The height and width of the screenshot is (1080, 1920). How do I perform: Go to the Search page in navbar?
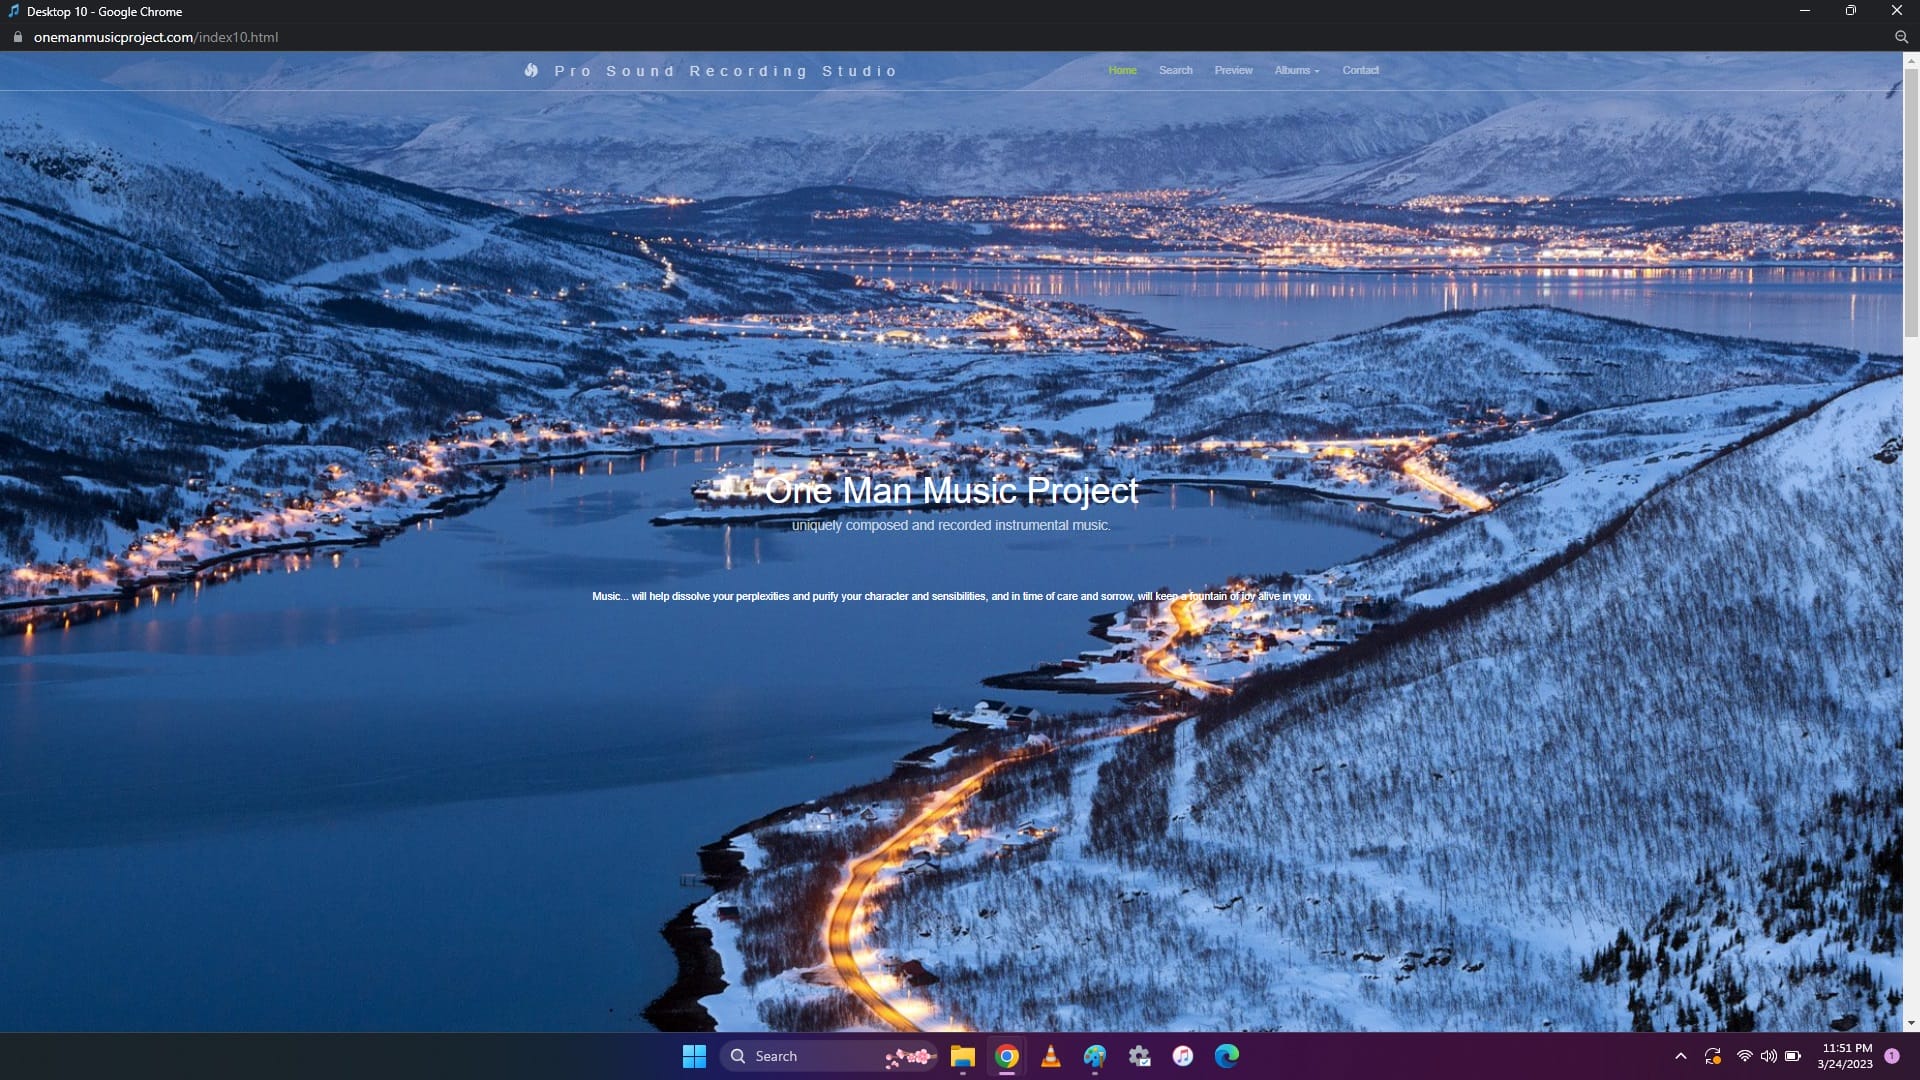tap(1175, 70)
